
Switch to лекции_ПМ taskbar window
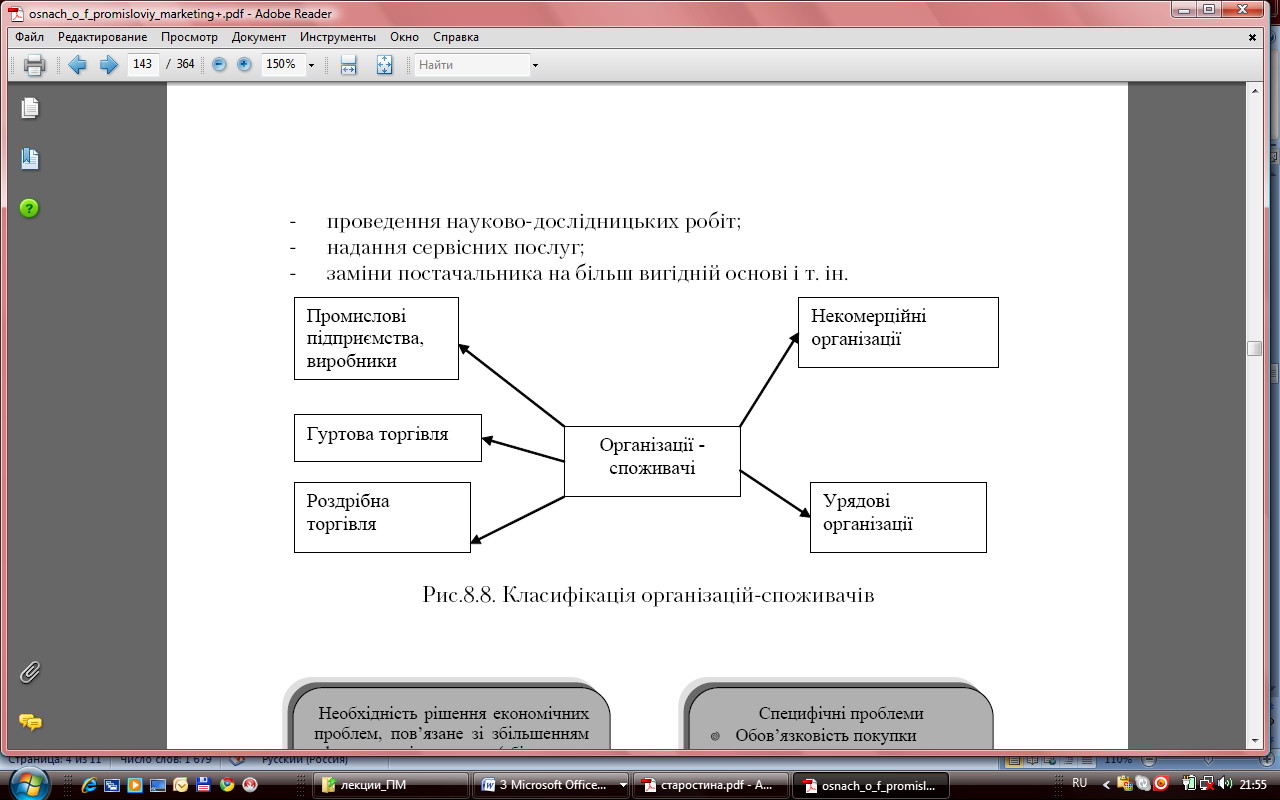[x=391, y=785]
